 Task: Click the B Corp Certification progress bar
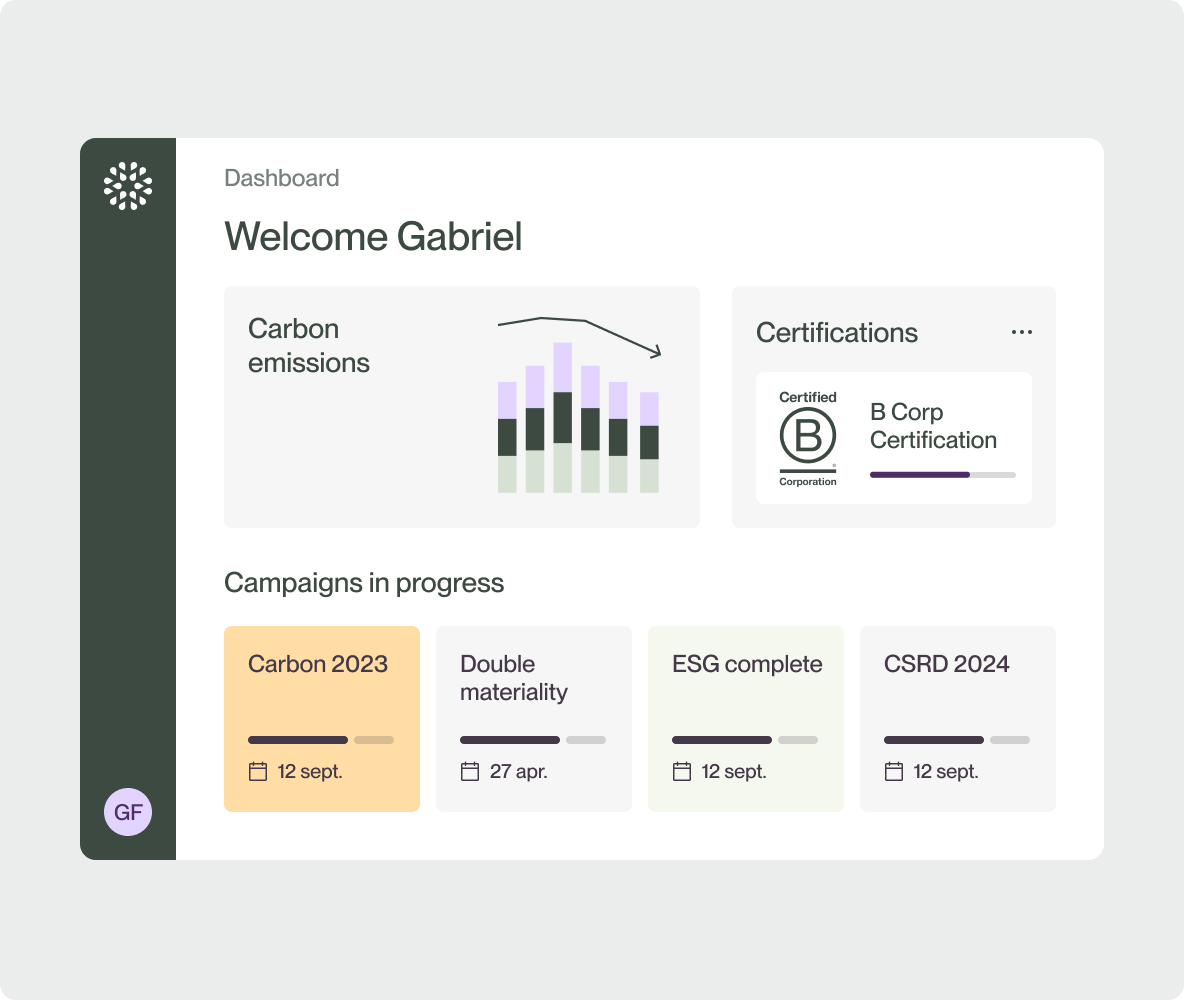click(942, 475)
